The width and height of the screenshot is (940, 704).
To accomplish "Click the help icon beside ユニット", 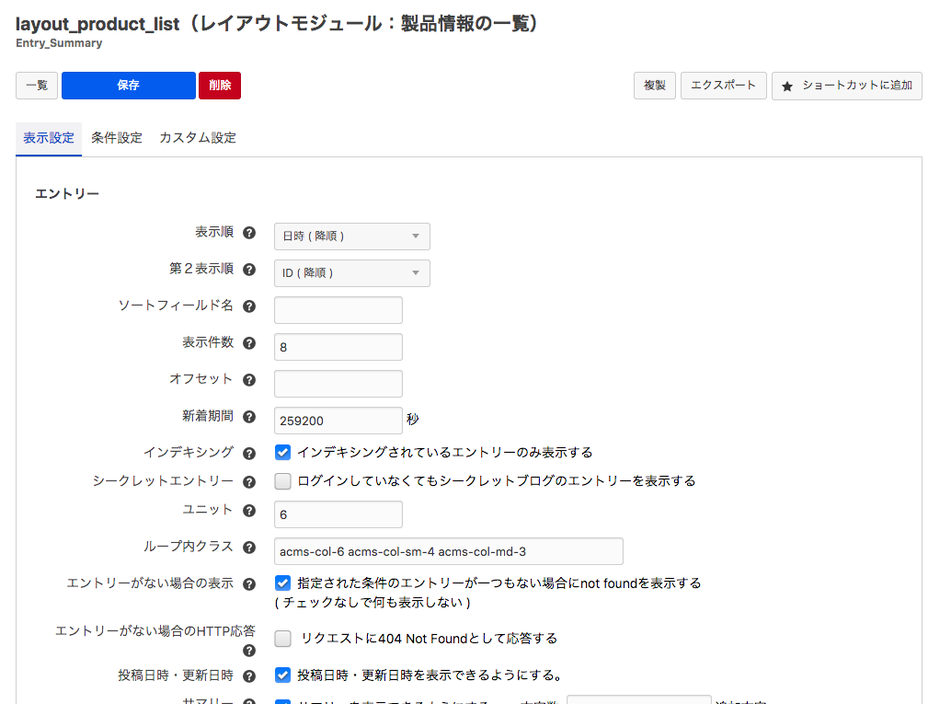I will click(249, 514).
